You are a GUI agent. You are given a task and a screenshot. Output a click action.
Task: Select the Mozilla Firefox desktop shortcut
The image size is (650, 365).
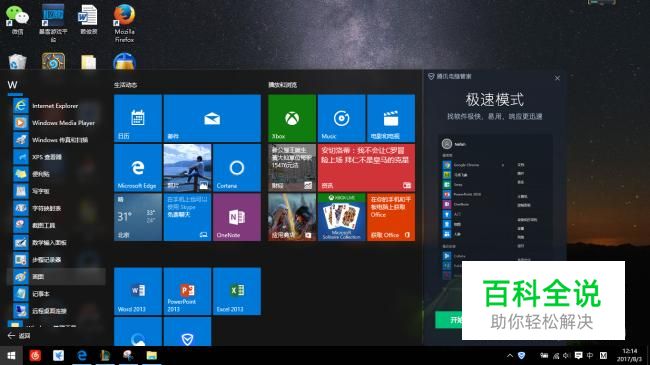tap(124, 23)
